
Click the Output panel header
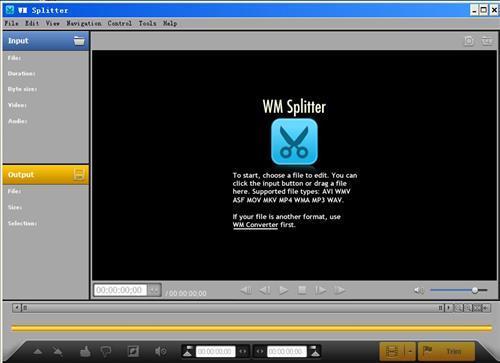pyautogui.click(x=46, y=174)
